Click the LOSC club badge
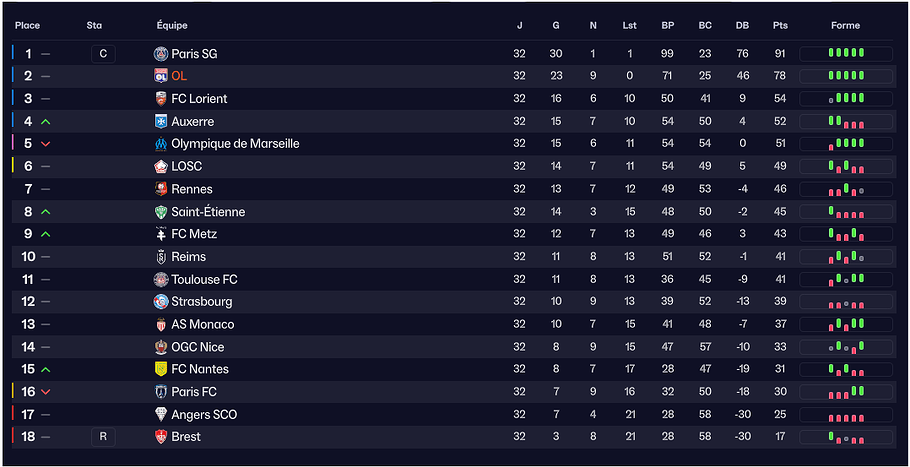This screenshot has height=467, width=910. coord(161,166)
